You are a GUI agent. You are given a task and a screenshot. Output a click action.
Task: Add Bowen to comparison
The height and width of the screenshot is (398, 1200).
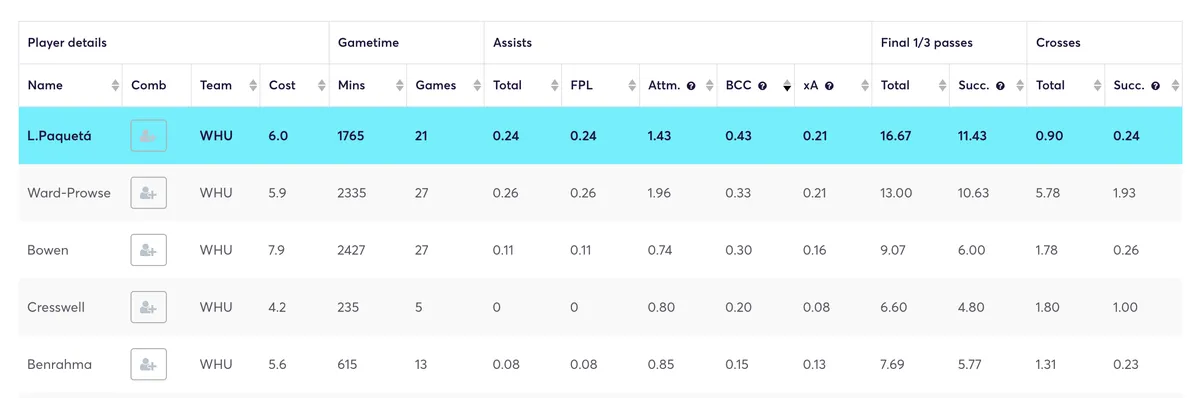(x=148, y=250)
